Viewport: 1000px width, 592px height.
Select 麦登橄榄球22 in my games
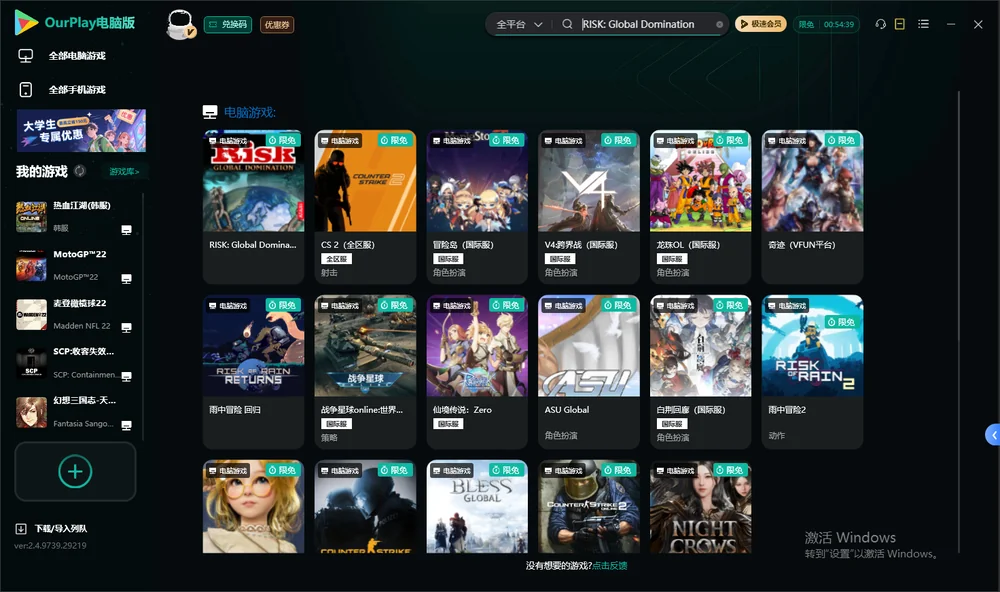pyautogui.click(x=74, y=314)
